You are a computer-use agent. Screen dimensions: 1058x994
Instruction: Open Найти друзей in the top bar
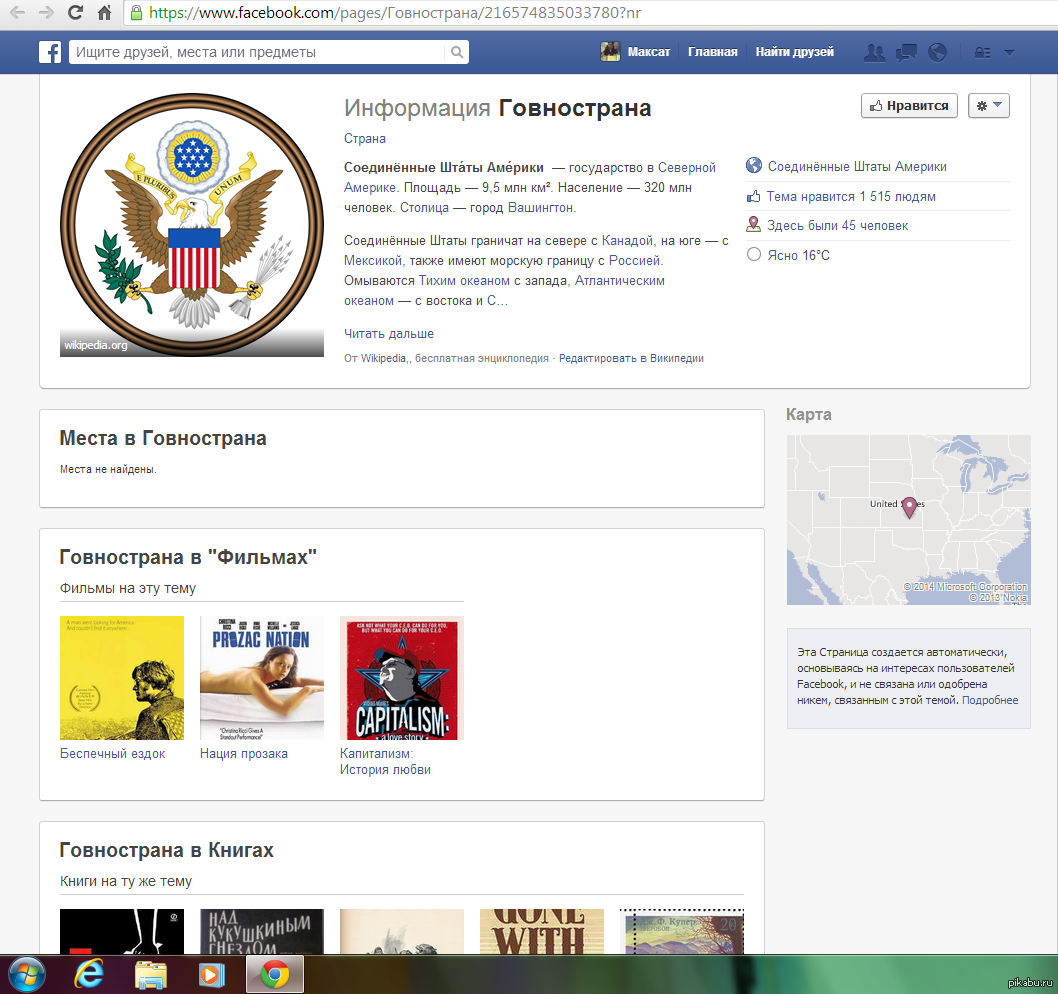pyautogui.click(x=794, y=52)
